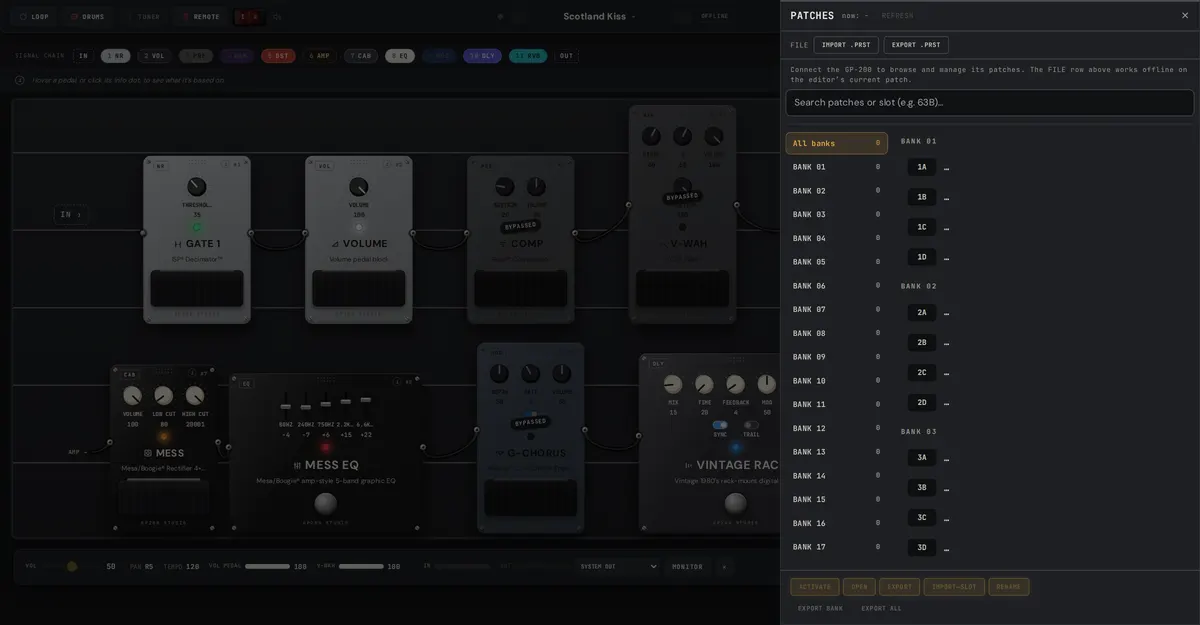The image size is (1200, 625).
Task: Open the Scotland Kiss patch dropdown
Action: click(x=598, y=16)
